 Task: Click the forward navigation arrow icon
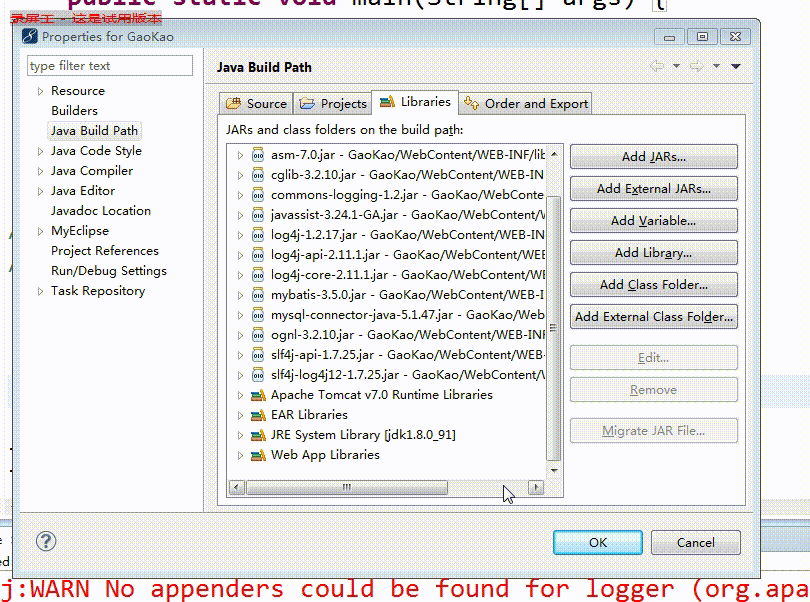[x=697, y=66]
